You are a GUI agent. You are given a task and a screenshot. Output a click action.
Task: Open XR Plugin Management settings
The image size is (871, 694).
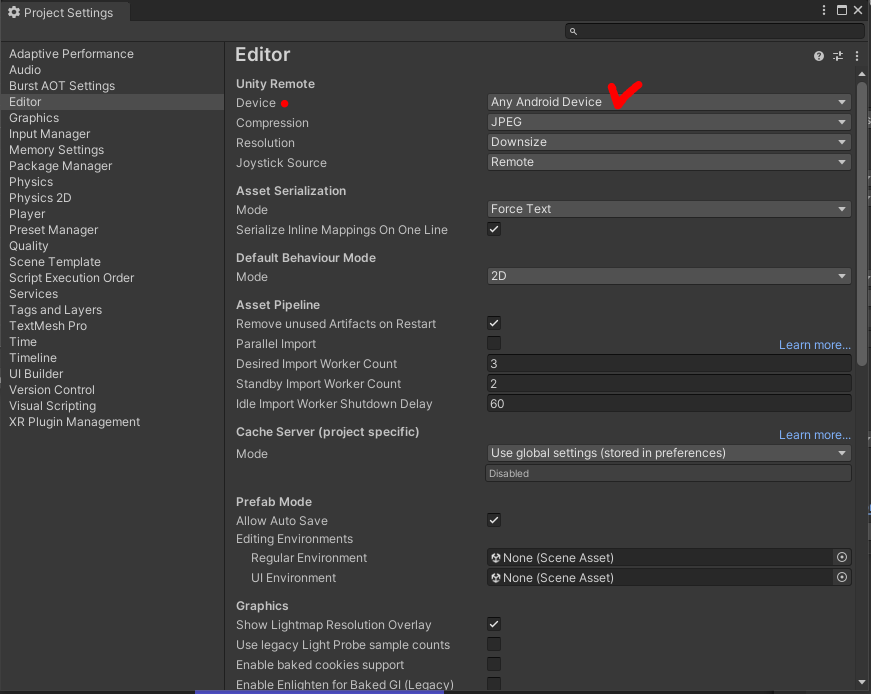click(74, 422)
